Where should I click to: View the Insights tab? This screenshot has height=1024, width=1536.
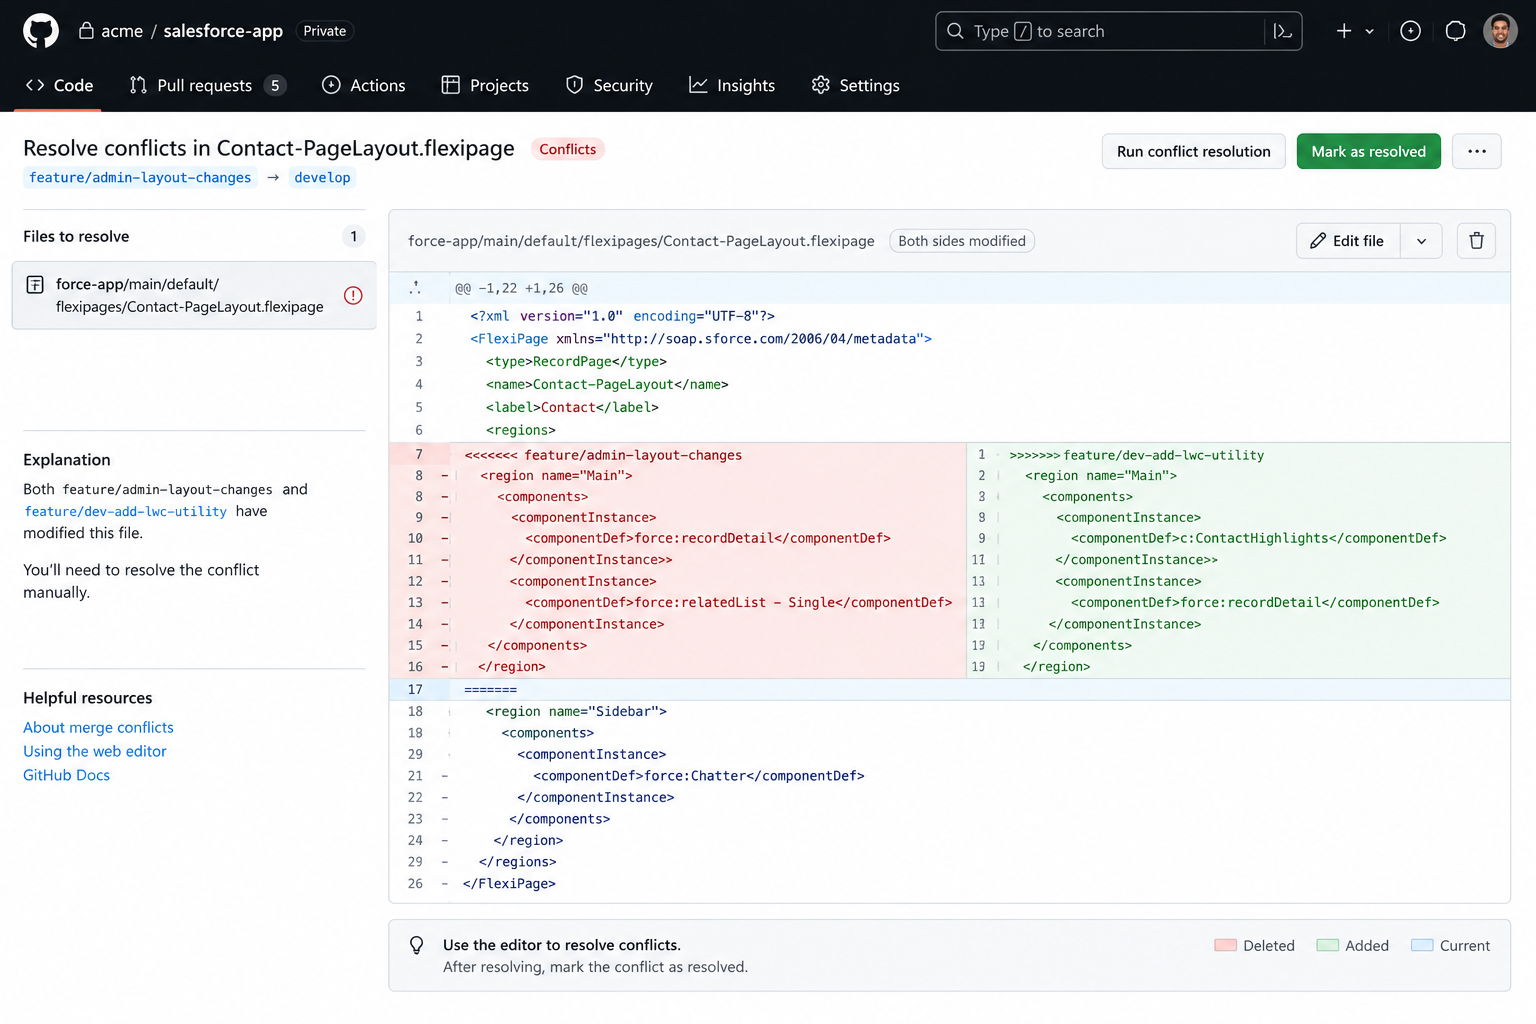[x=732, y=85]
